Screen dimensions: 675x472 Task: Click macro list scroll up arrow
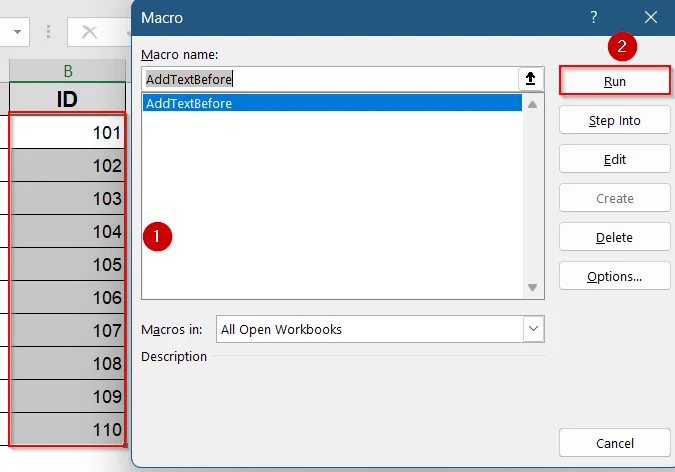[533, 104]
